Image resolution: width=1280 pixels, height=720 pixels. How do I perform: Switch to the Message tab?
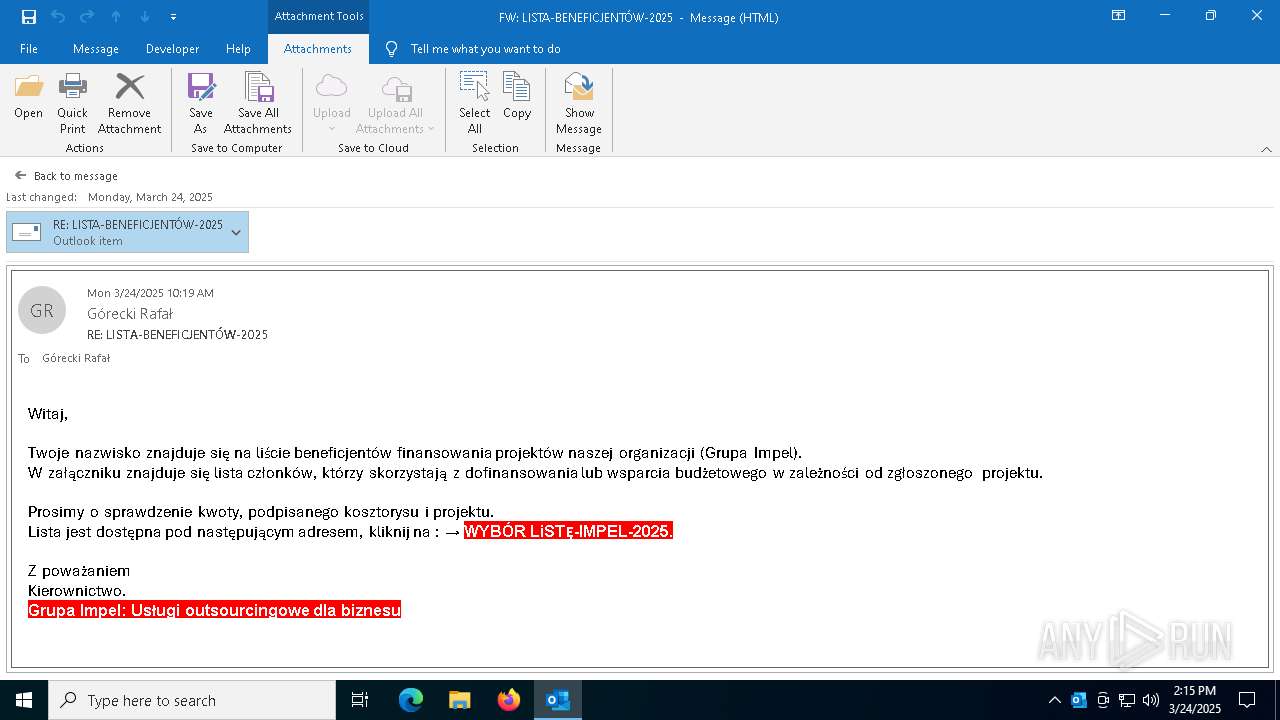[x=96, y=49]
